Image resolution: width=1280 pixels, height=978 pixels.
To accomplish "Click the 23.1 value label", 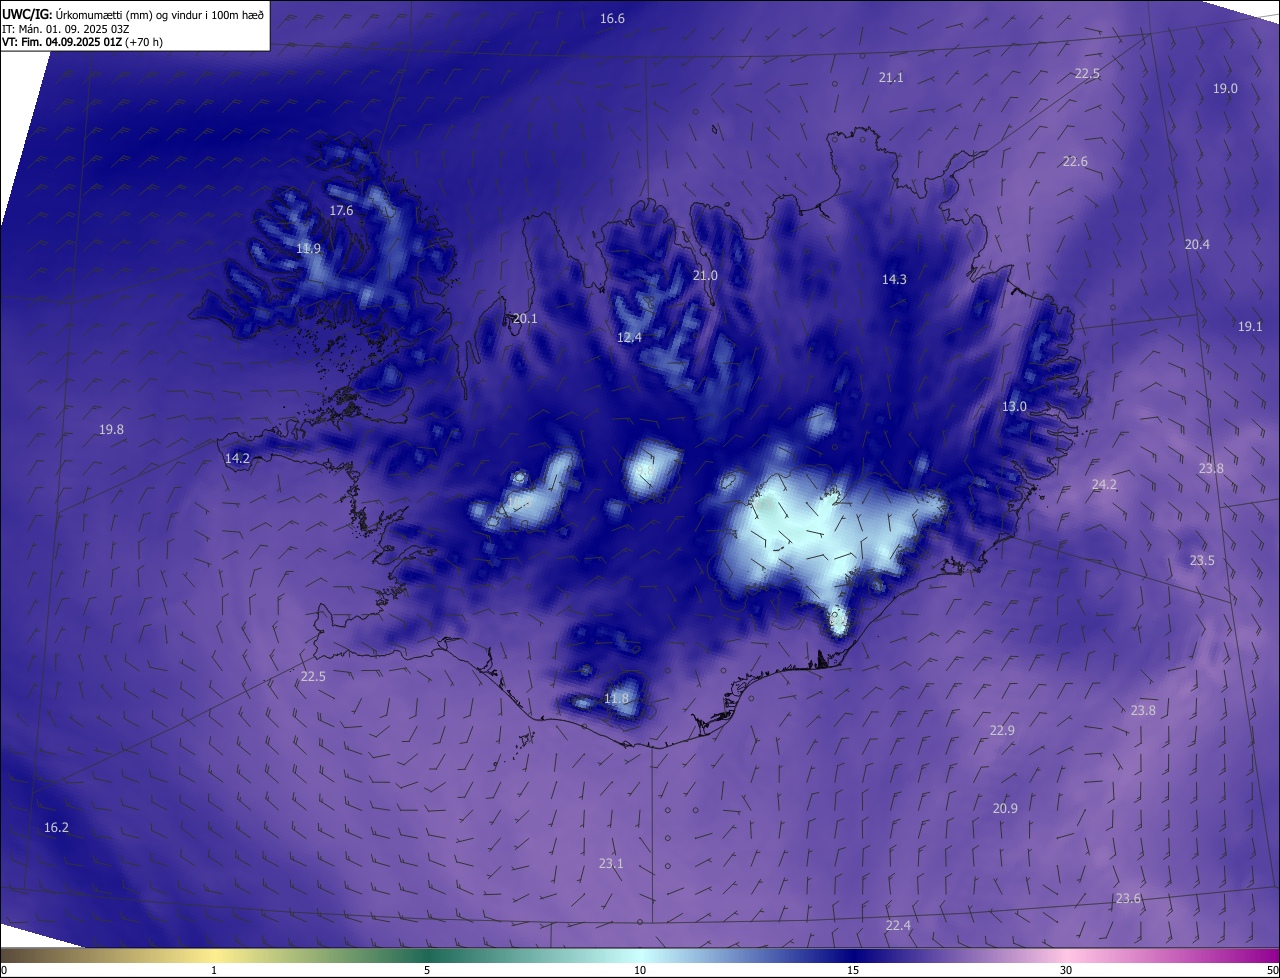I will 611,863.
